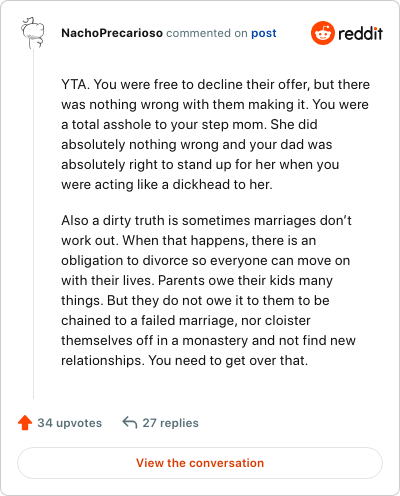This screenshot has height=496, width=400.
Task: Click the word "YTA" starting the comment
Action: tap(74, 84)
